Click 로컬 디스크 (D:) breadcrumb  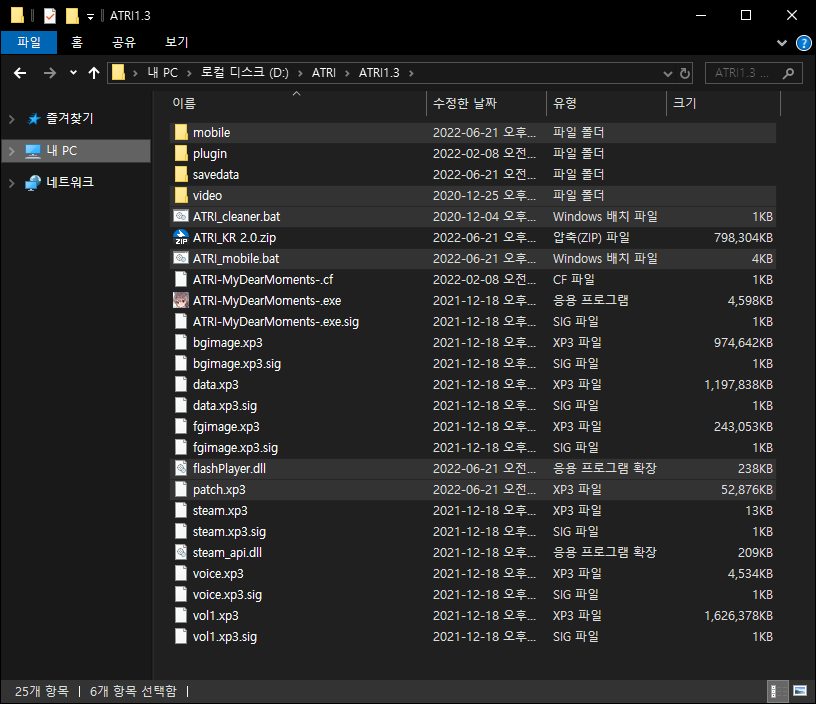point(245,73)
